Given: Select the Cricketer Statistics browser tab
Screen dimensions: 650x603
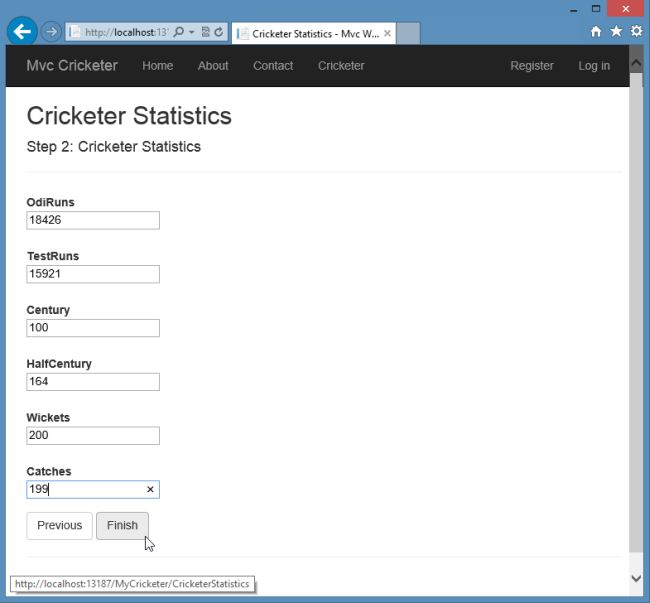Looking at the screenshot, I should 314,34.
